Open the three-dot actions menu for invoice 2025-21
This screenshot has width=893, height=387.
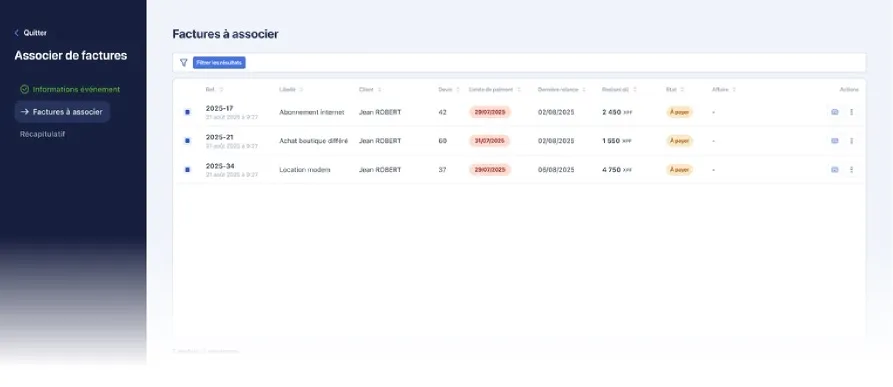pos(851,141)
